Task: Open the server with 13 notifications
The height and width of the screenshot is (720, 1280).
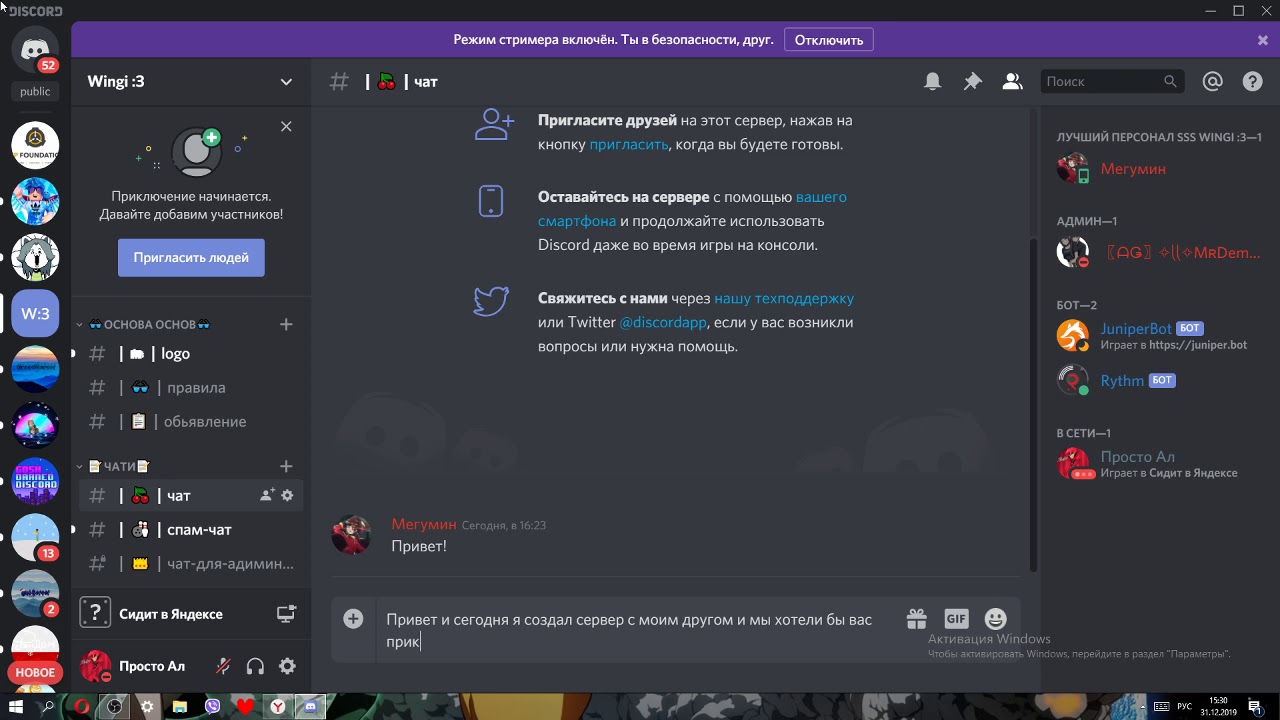Action: [35, 537]
